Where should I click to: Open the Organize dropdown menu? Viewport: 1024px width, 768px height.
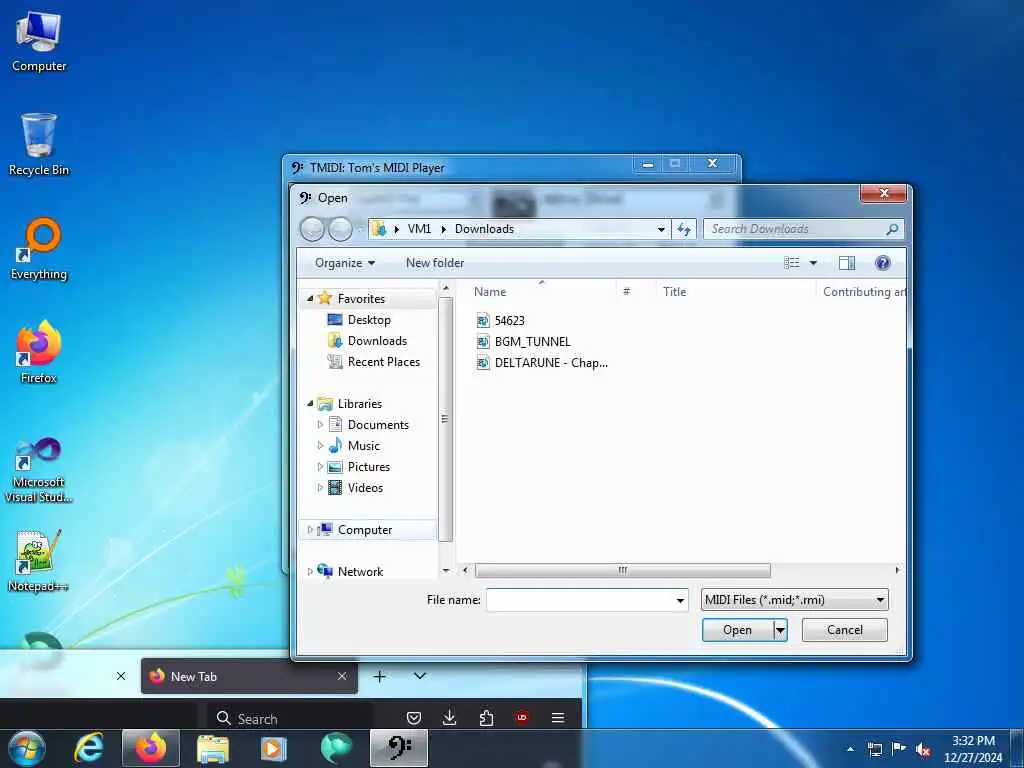344,263
